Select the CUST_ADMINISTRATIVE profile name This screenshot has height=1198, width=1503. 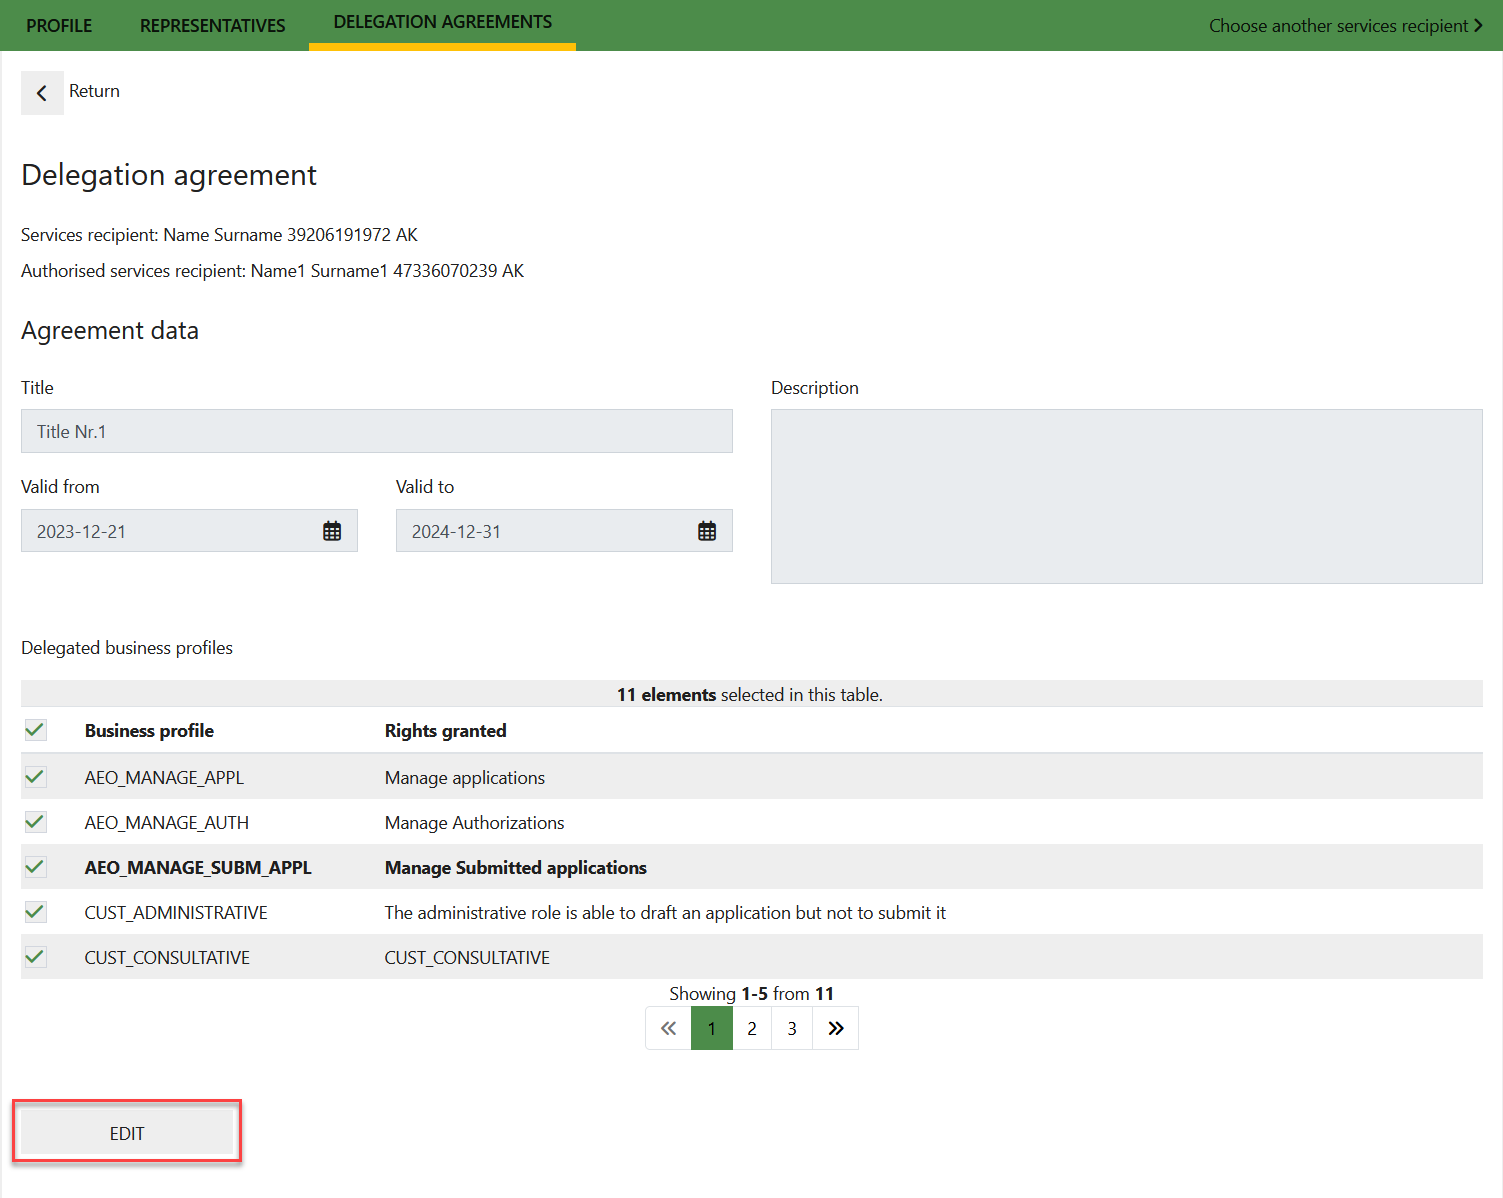point(176,913)
